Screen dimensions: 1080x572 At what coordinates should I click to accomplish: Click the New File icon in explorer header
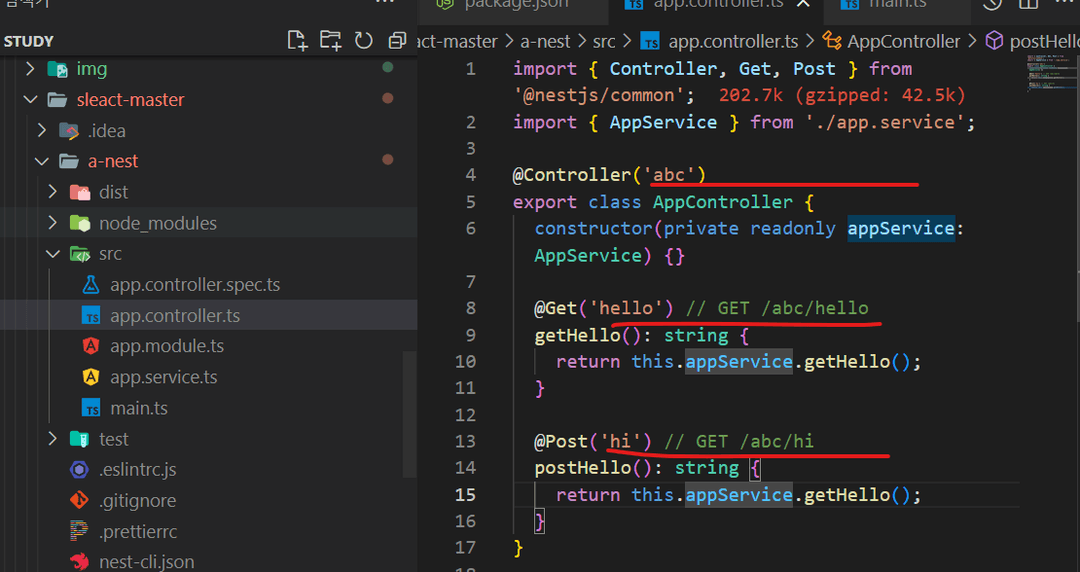pos(297,41)
